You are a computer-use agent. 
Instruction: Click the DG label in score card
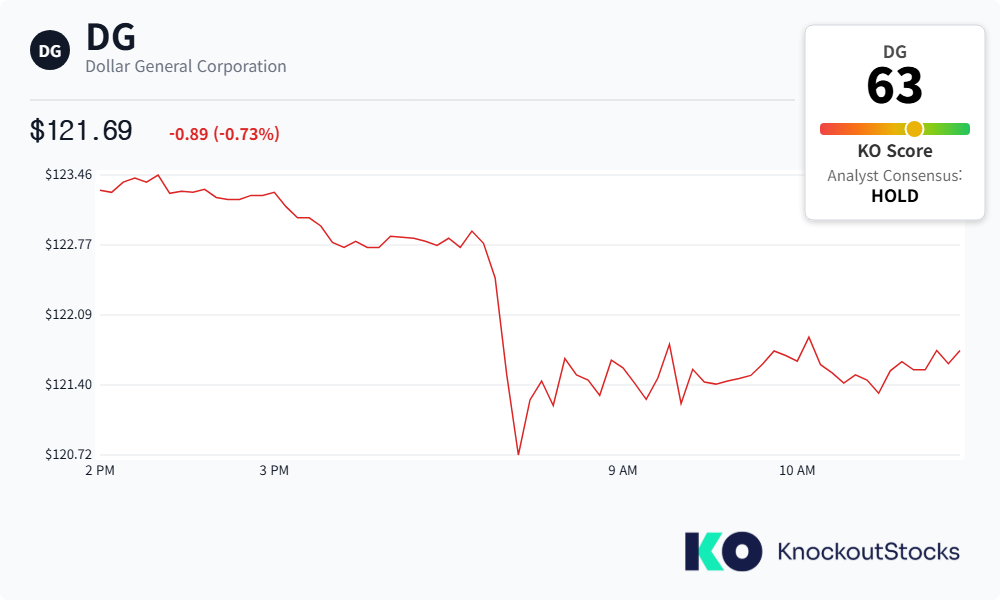[895, 52]
